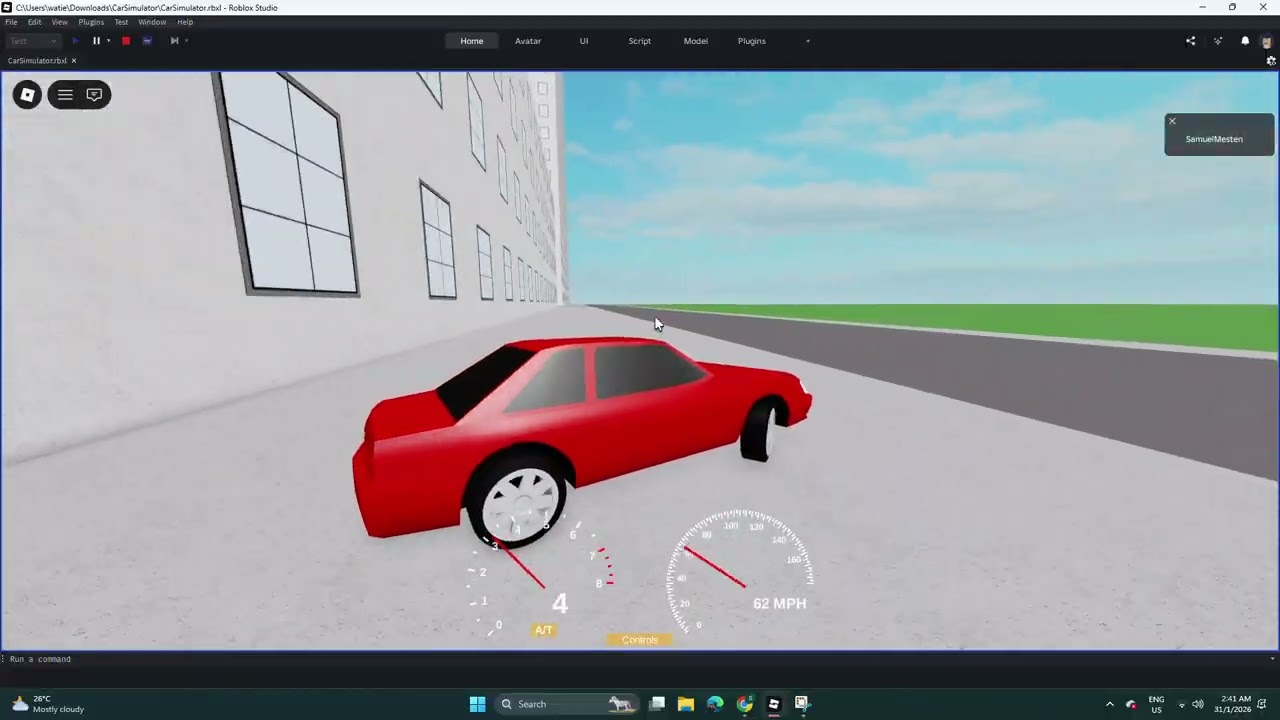Close the SamuelMesten player list panel
Viewport: 1280px width, 720px height.
[1172, 121]
